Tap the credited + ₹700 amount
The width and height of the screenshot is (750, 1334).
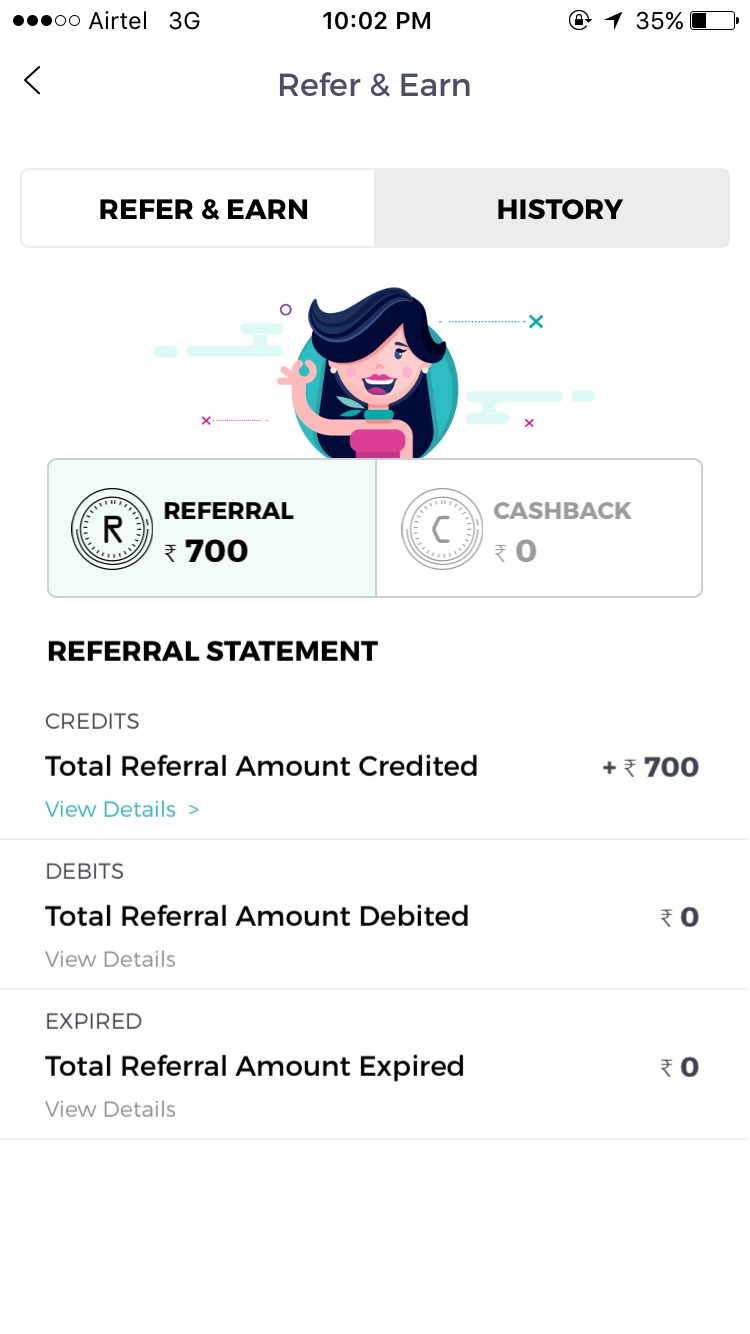(x=650, y=767)
